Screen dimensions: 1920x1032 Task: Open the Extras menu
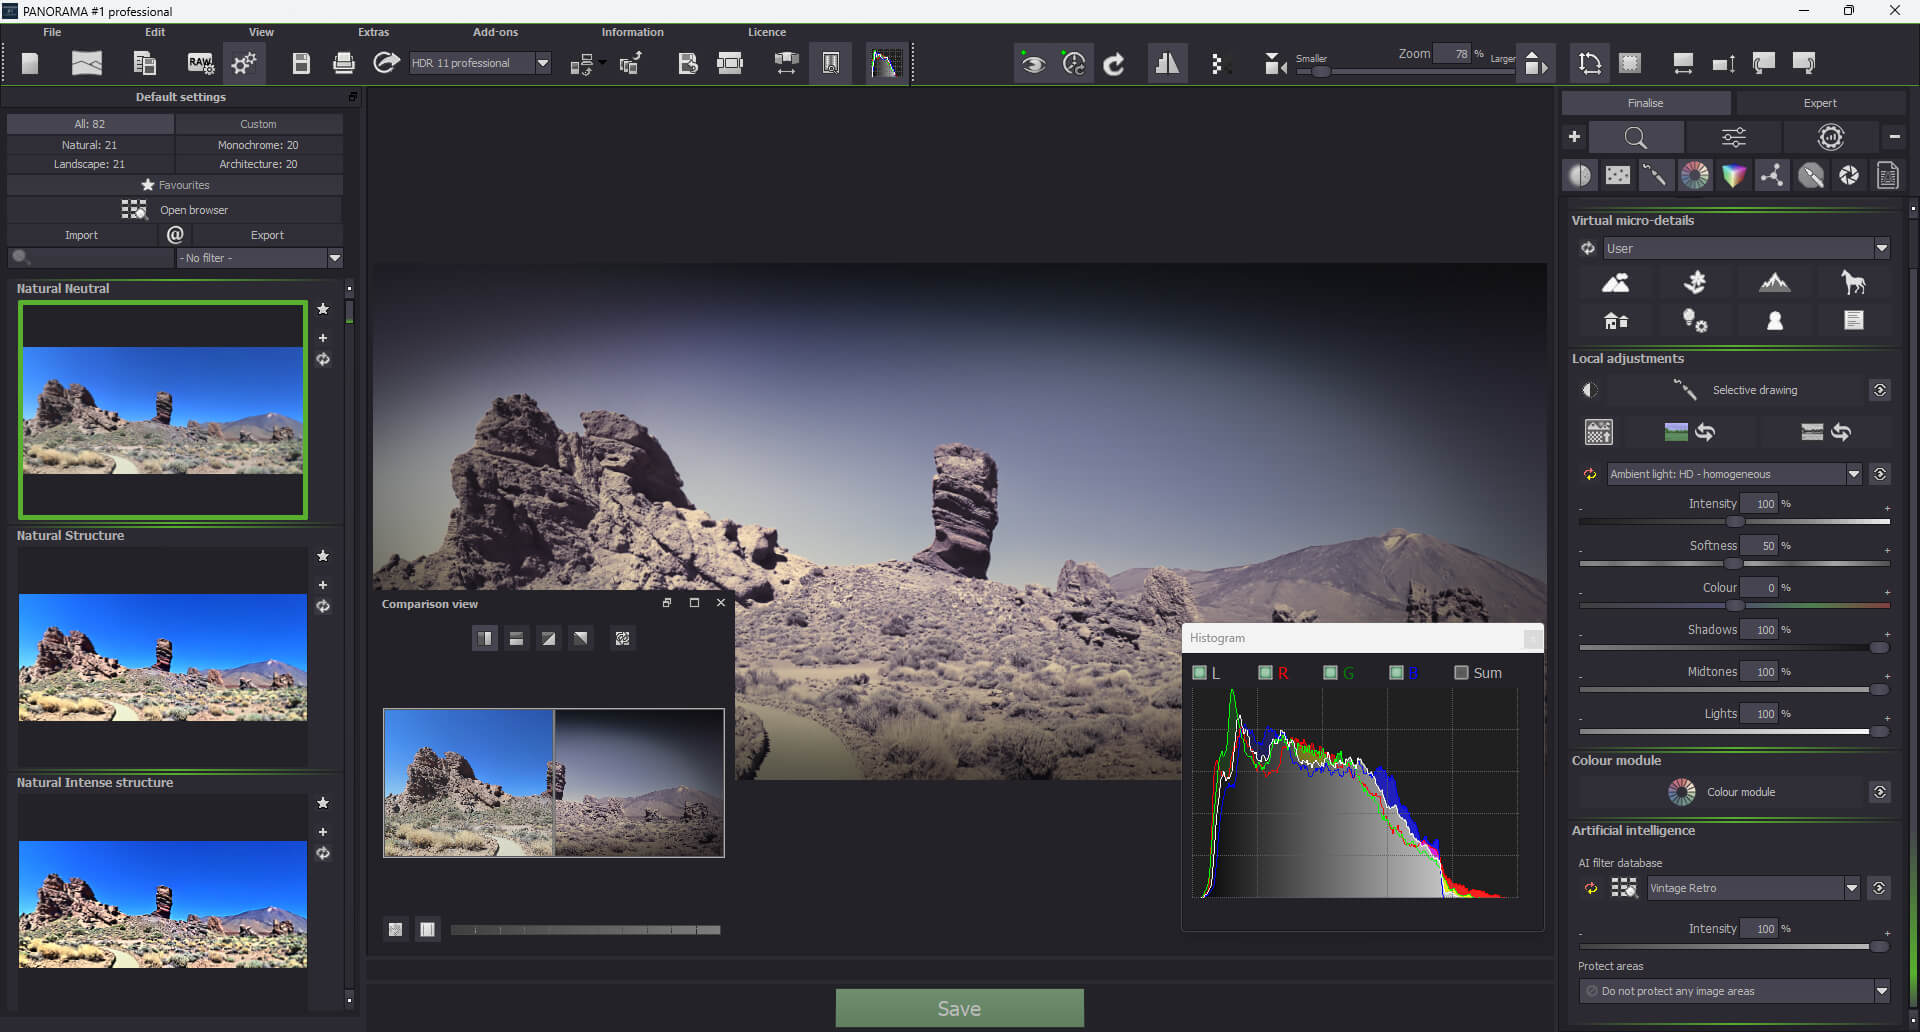(x=372, y=31)
